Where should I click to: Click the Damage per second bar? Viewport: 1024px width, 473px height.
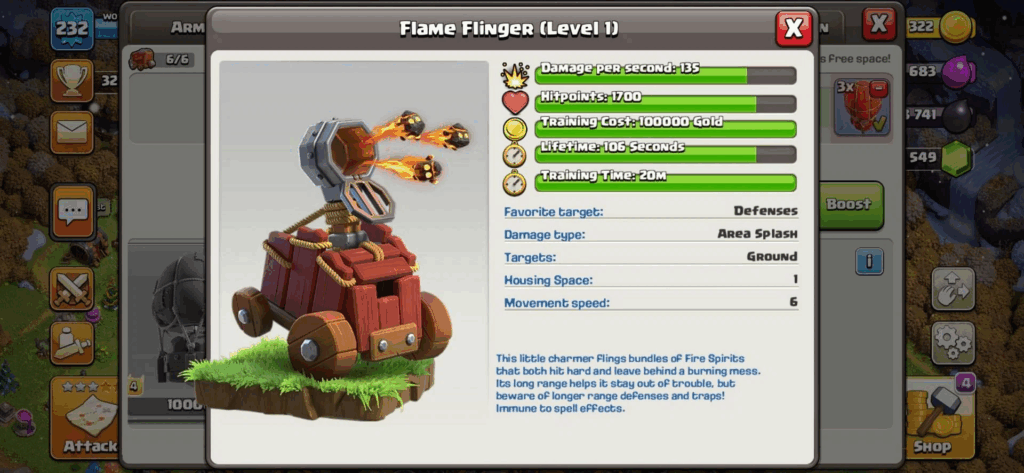pos(665,75)
